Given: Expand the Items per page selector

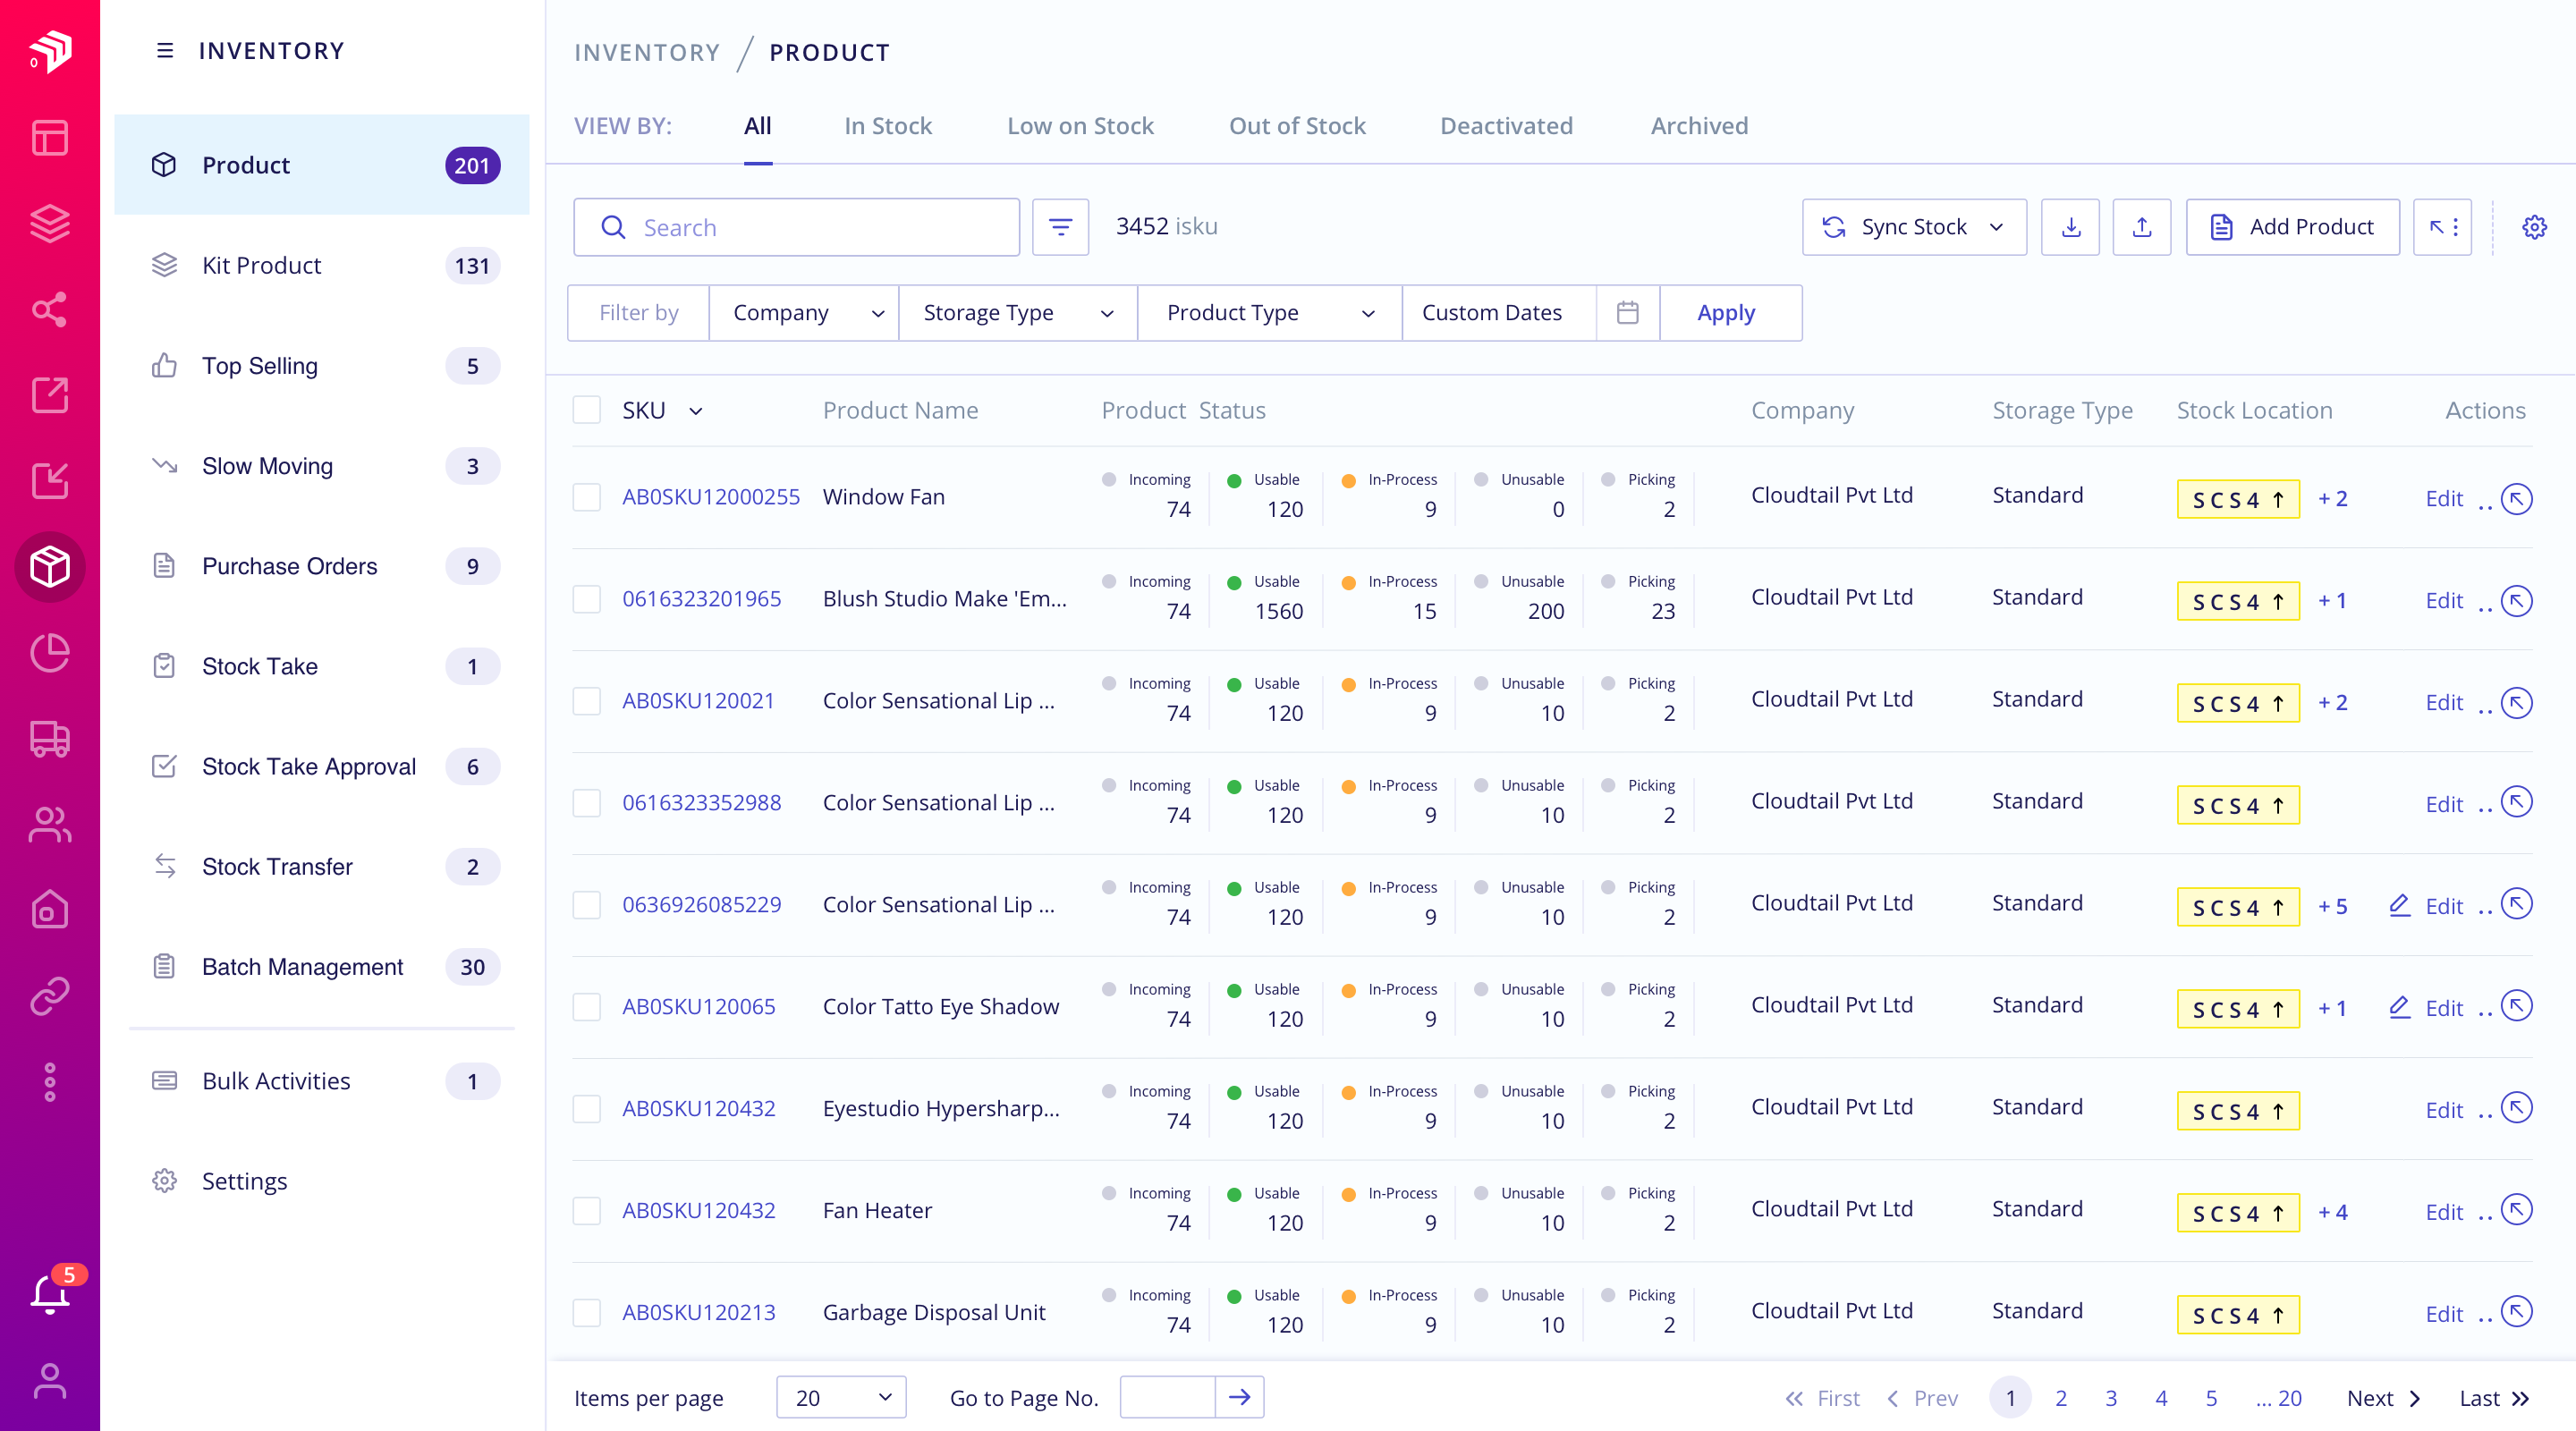Looking at the screenshot, I should (x=840, y=1397).
